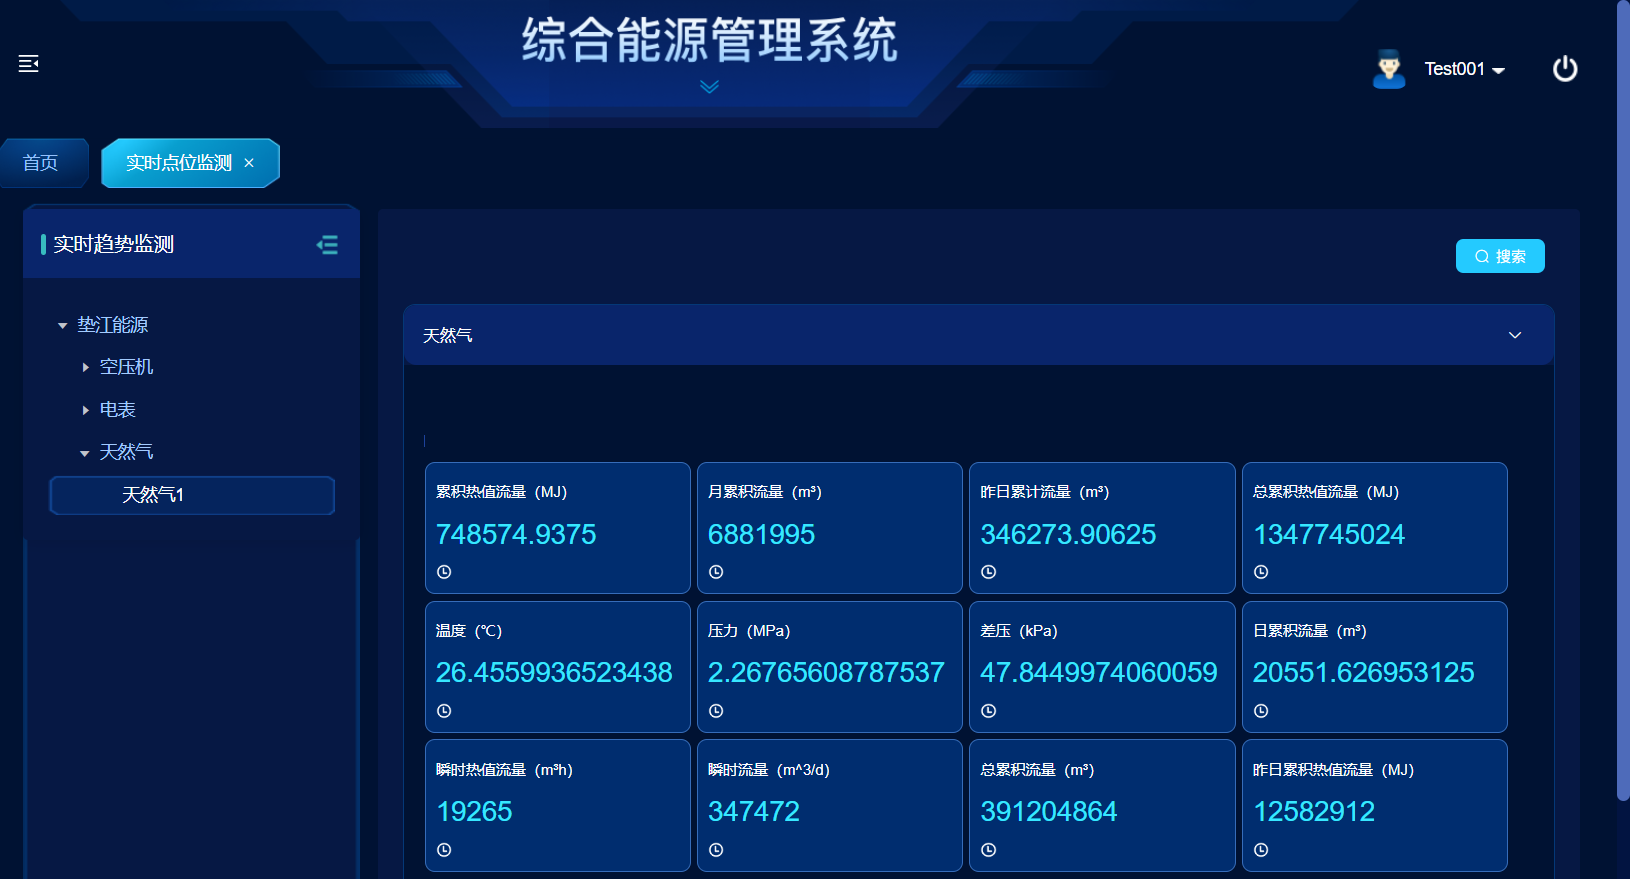Collapse the 实时趋势监测 panel icon
Viewport: 1630px width, 879px height.
(327, 245)
